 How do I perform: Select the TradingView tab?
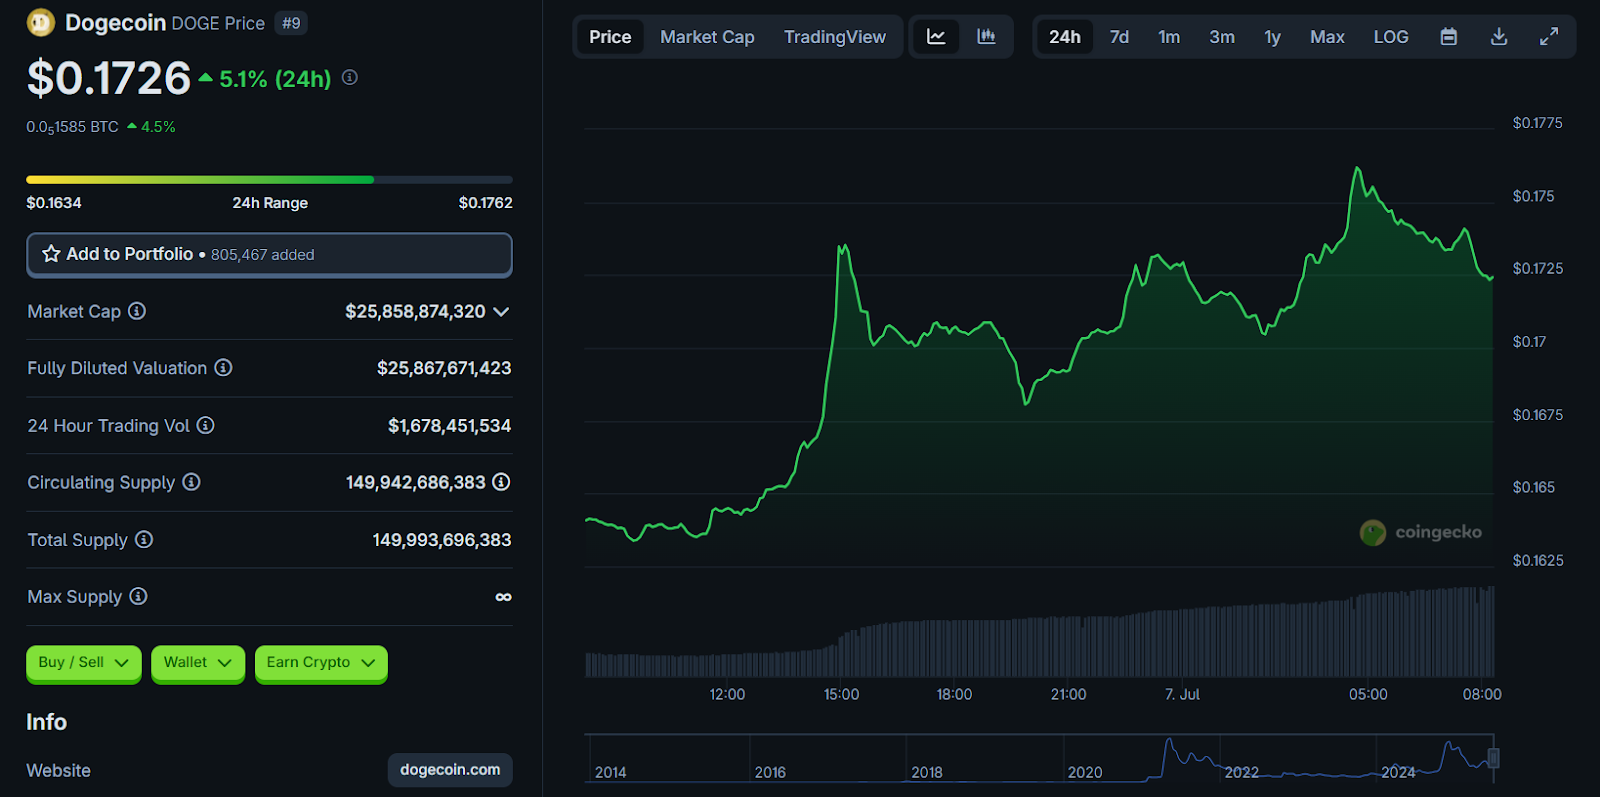pos(835,37)
